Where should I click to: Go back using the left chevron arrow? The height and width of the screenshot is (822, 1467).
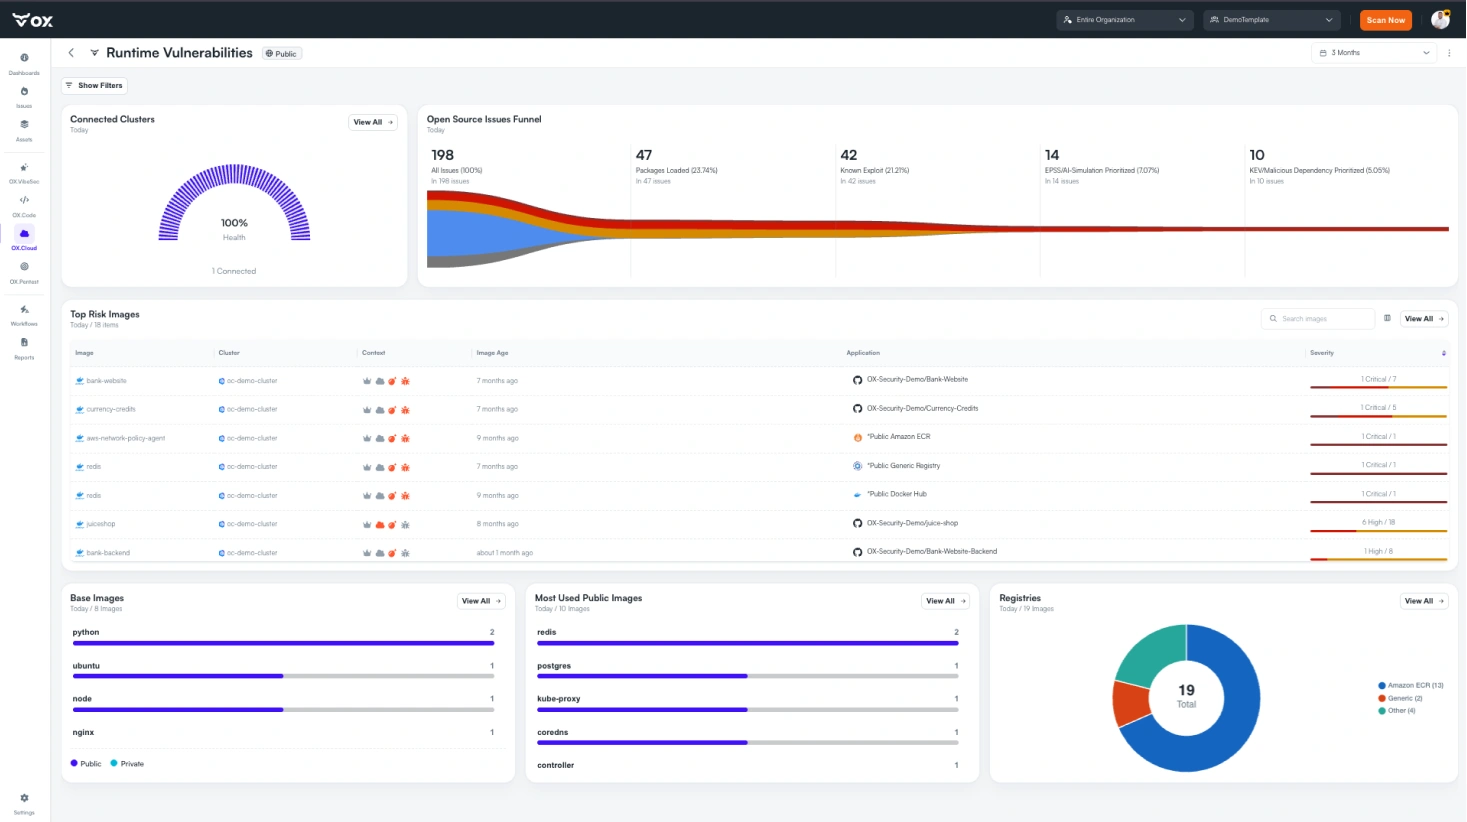(x=71, y=53)
